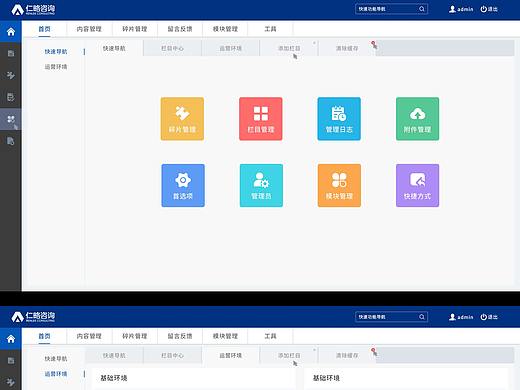Viewport: 520px width, 390px height.
Task: Switch to the 栏目中心 sub-tab in the lower screen
Action: pyautogui.click(x=172, y=356)
